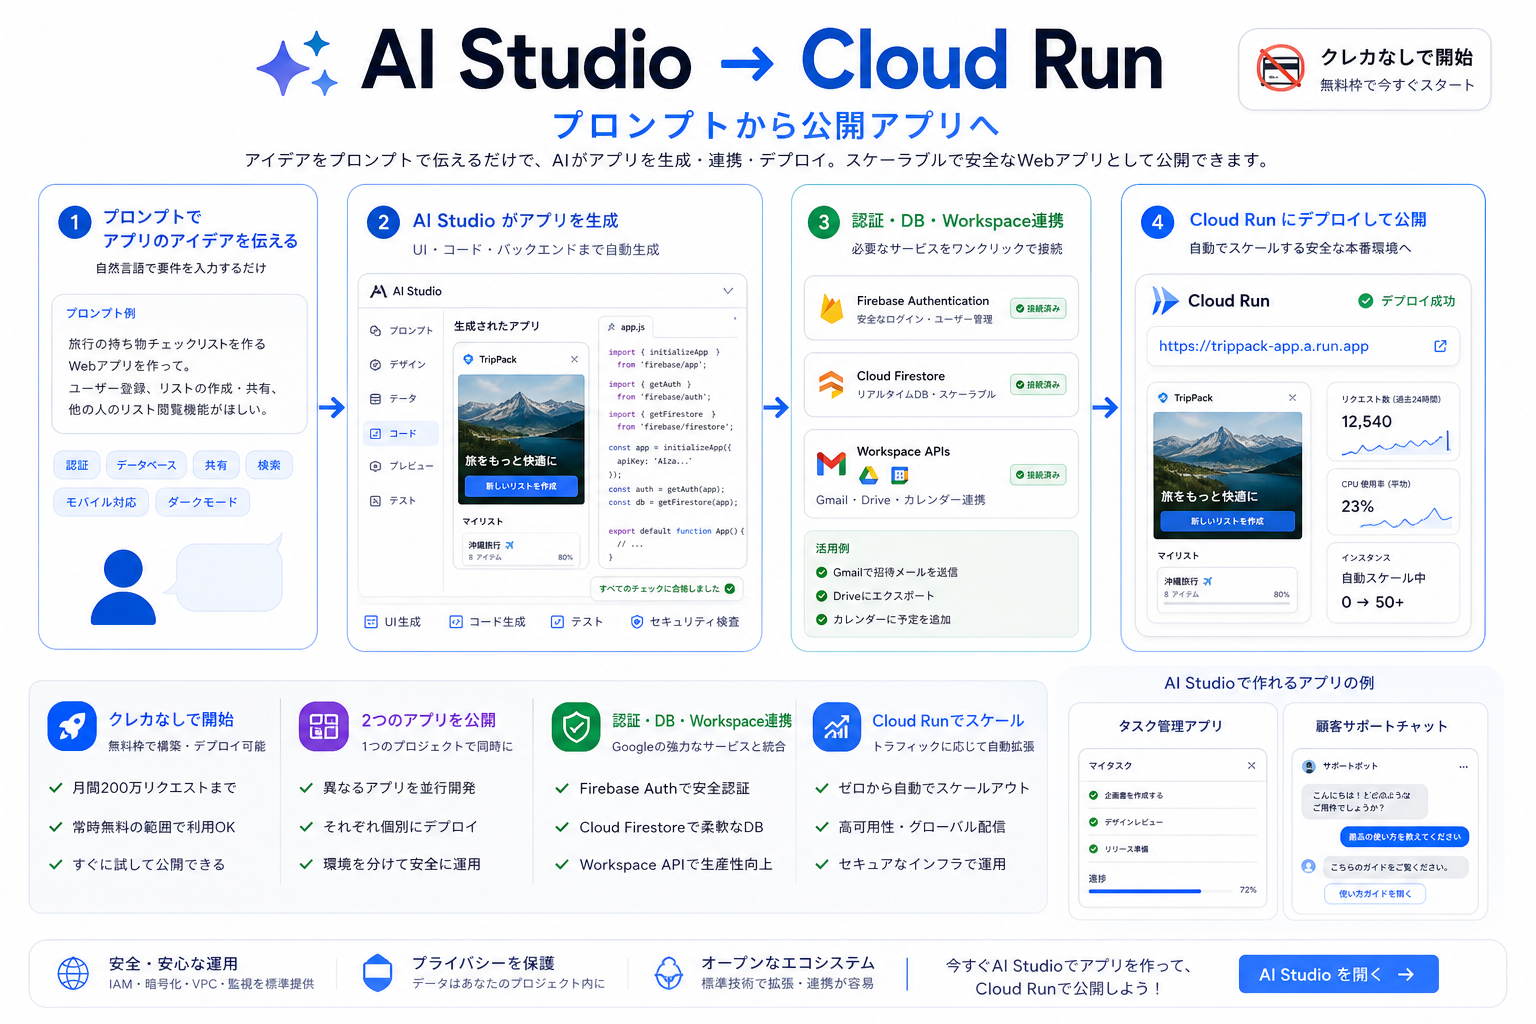This screenshot has width=1536, height=1024.
Task: Click the rocket icon beside クレカなしで開始
Action: coord(72,727)
